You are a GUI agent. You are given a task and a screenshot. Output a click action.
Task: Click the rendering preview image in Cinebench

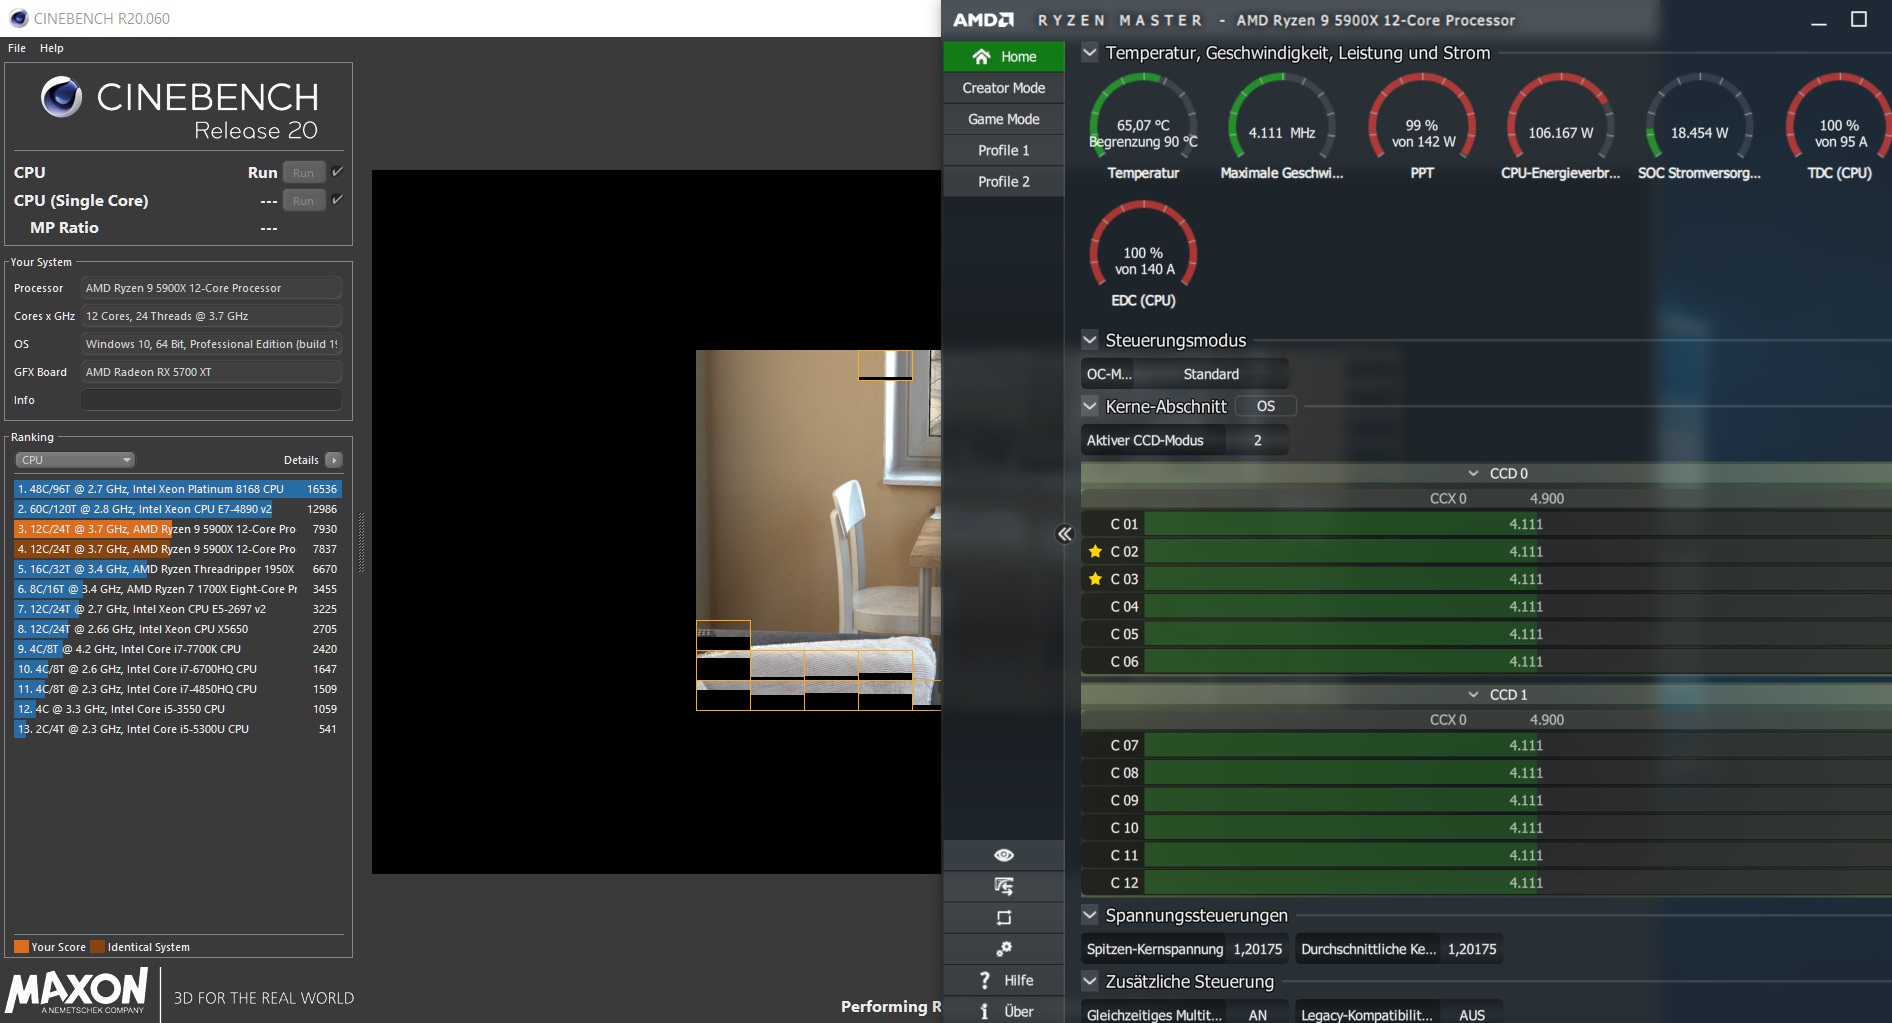[x=818, y=530]
